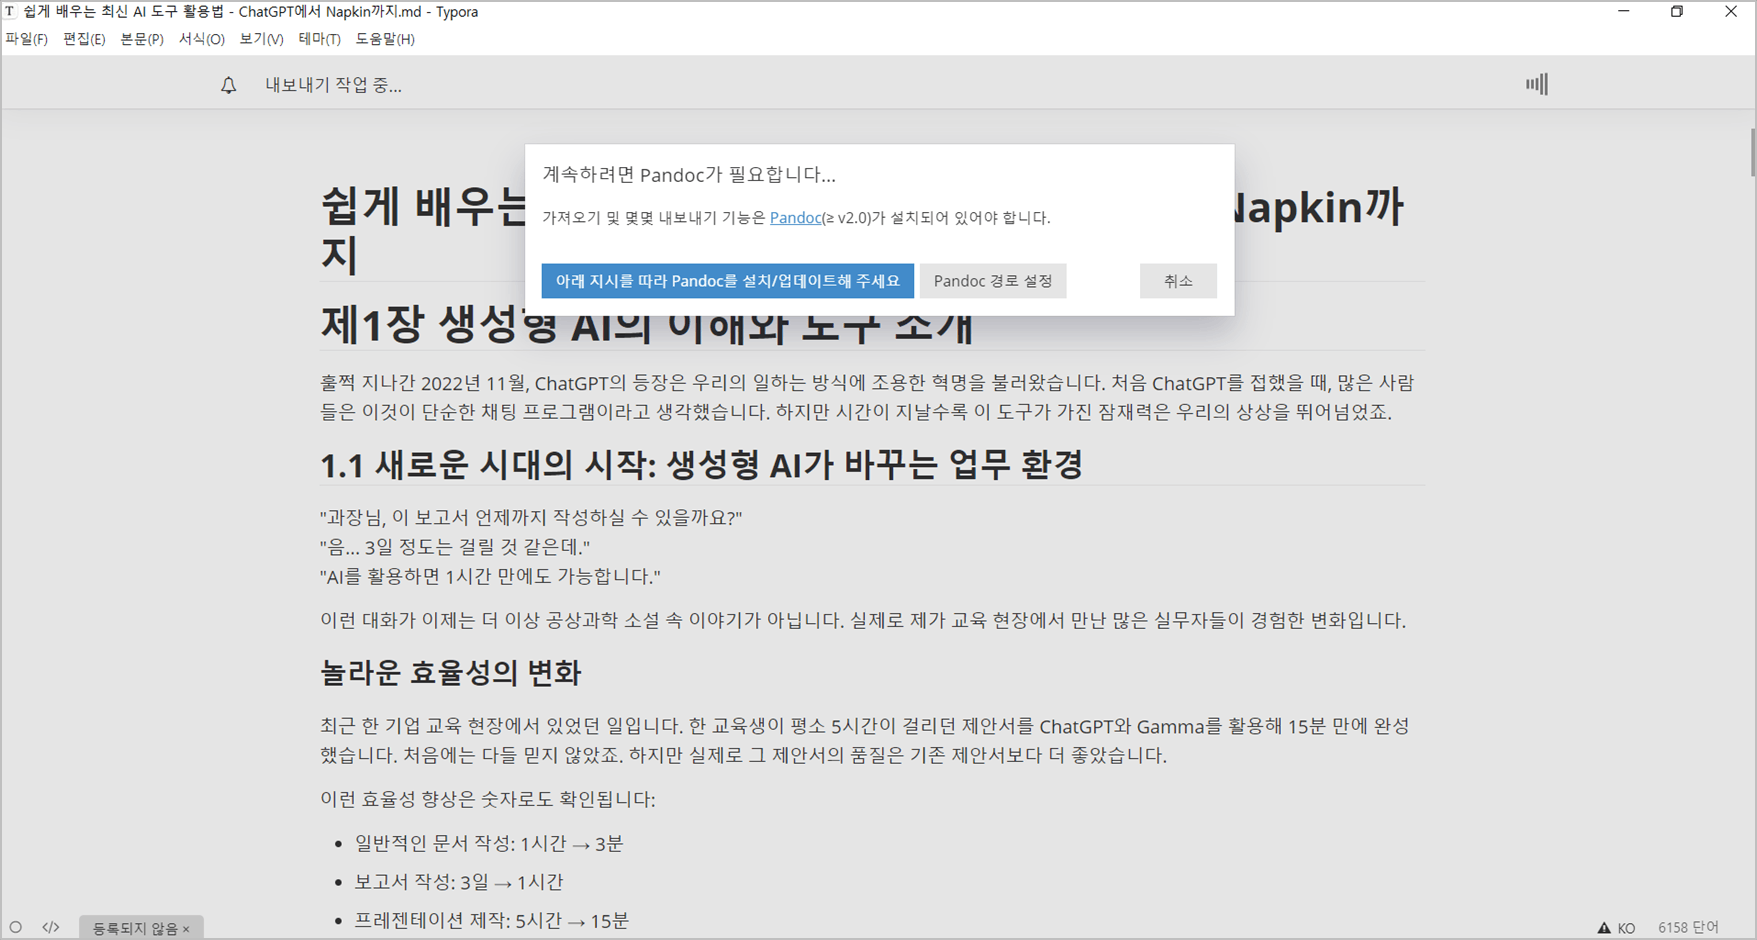The width and height of the screenshot is (1757, 940).
Task: Toggle source code mode icon
Action: coord(51,927)
